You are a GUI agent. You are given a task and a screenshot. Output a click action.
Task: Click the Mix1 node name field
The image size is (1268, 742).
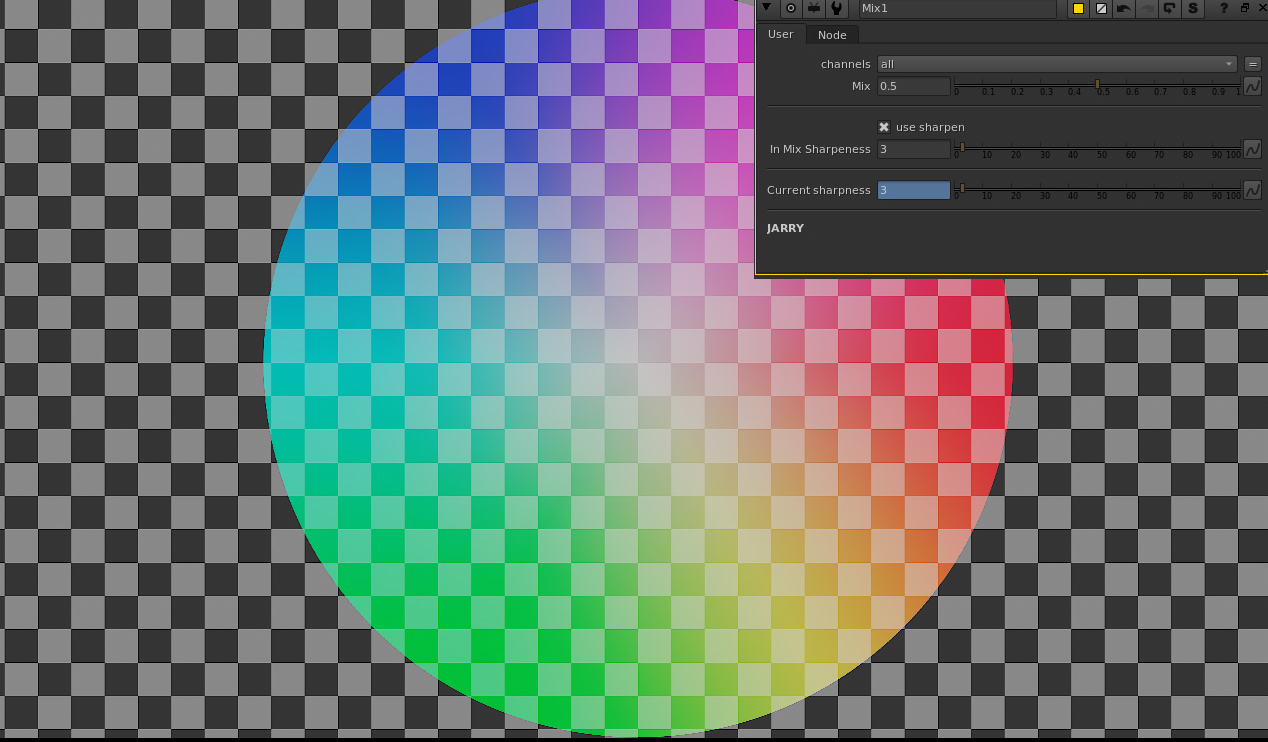pos(956,8)
